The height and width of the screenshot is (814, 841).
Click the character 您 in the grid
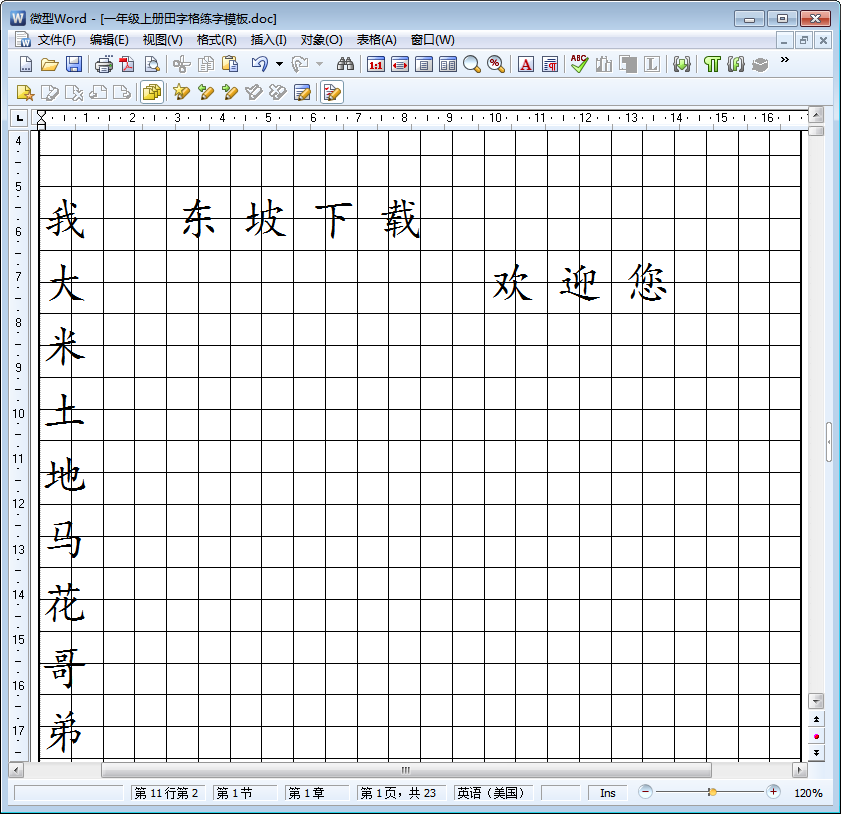tap(647, 282)
